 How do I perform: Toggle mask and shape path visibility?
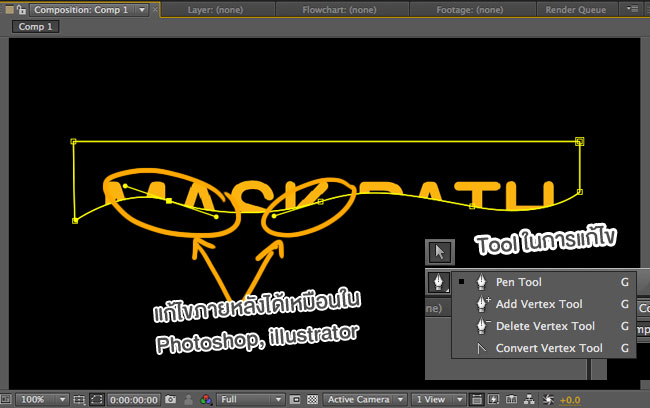tap(97, 400)
